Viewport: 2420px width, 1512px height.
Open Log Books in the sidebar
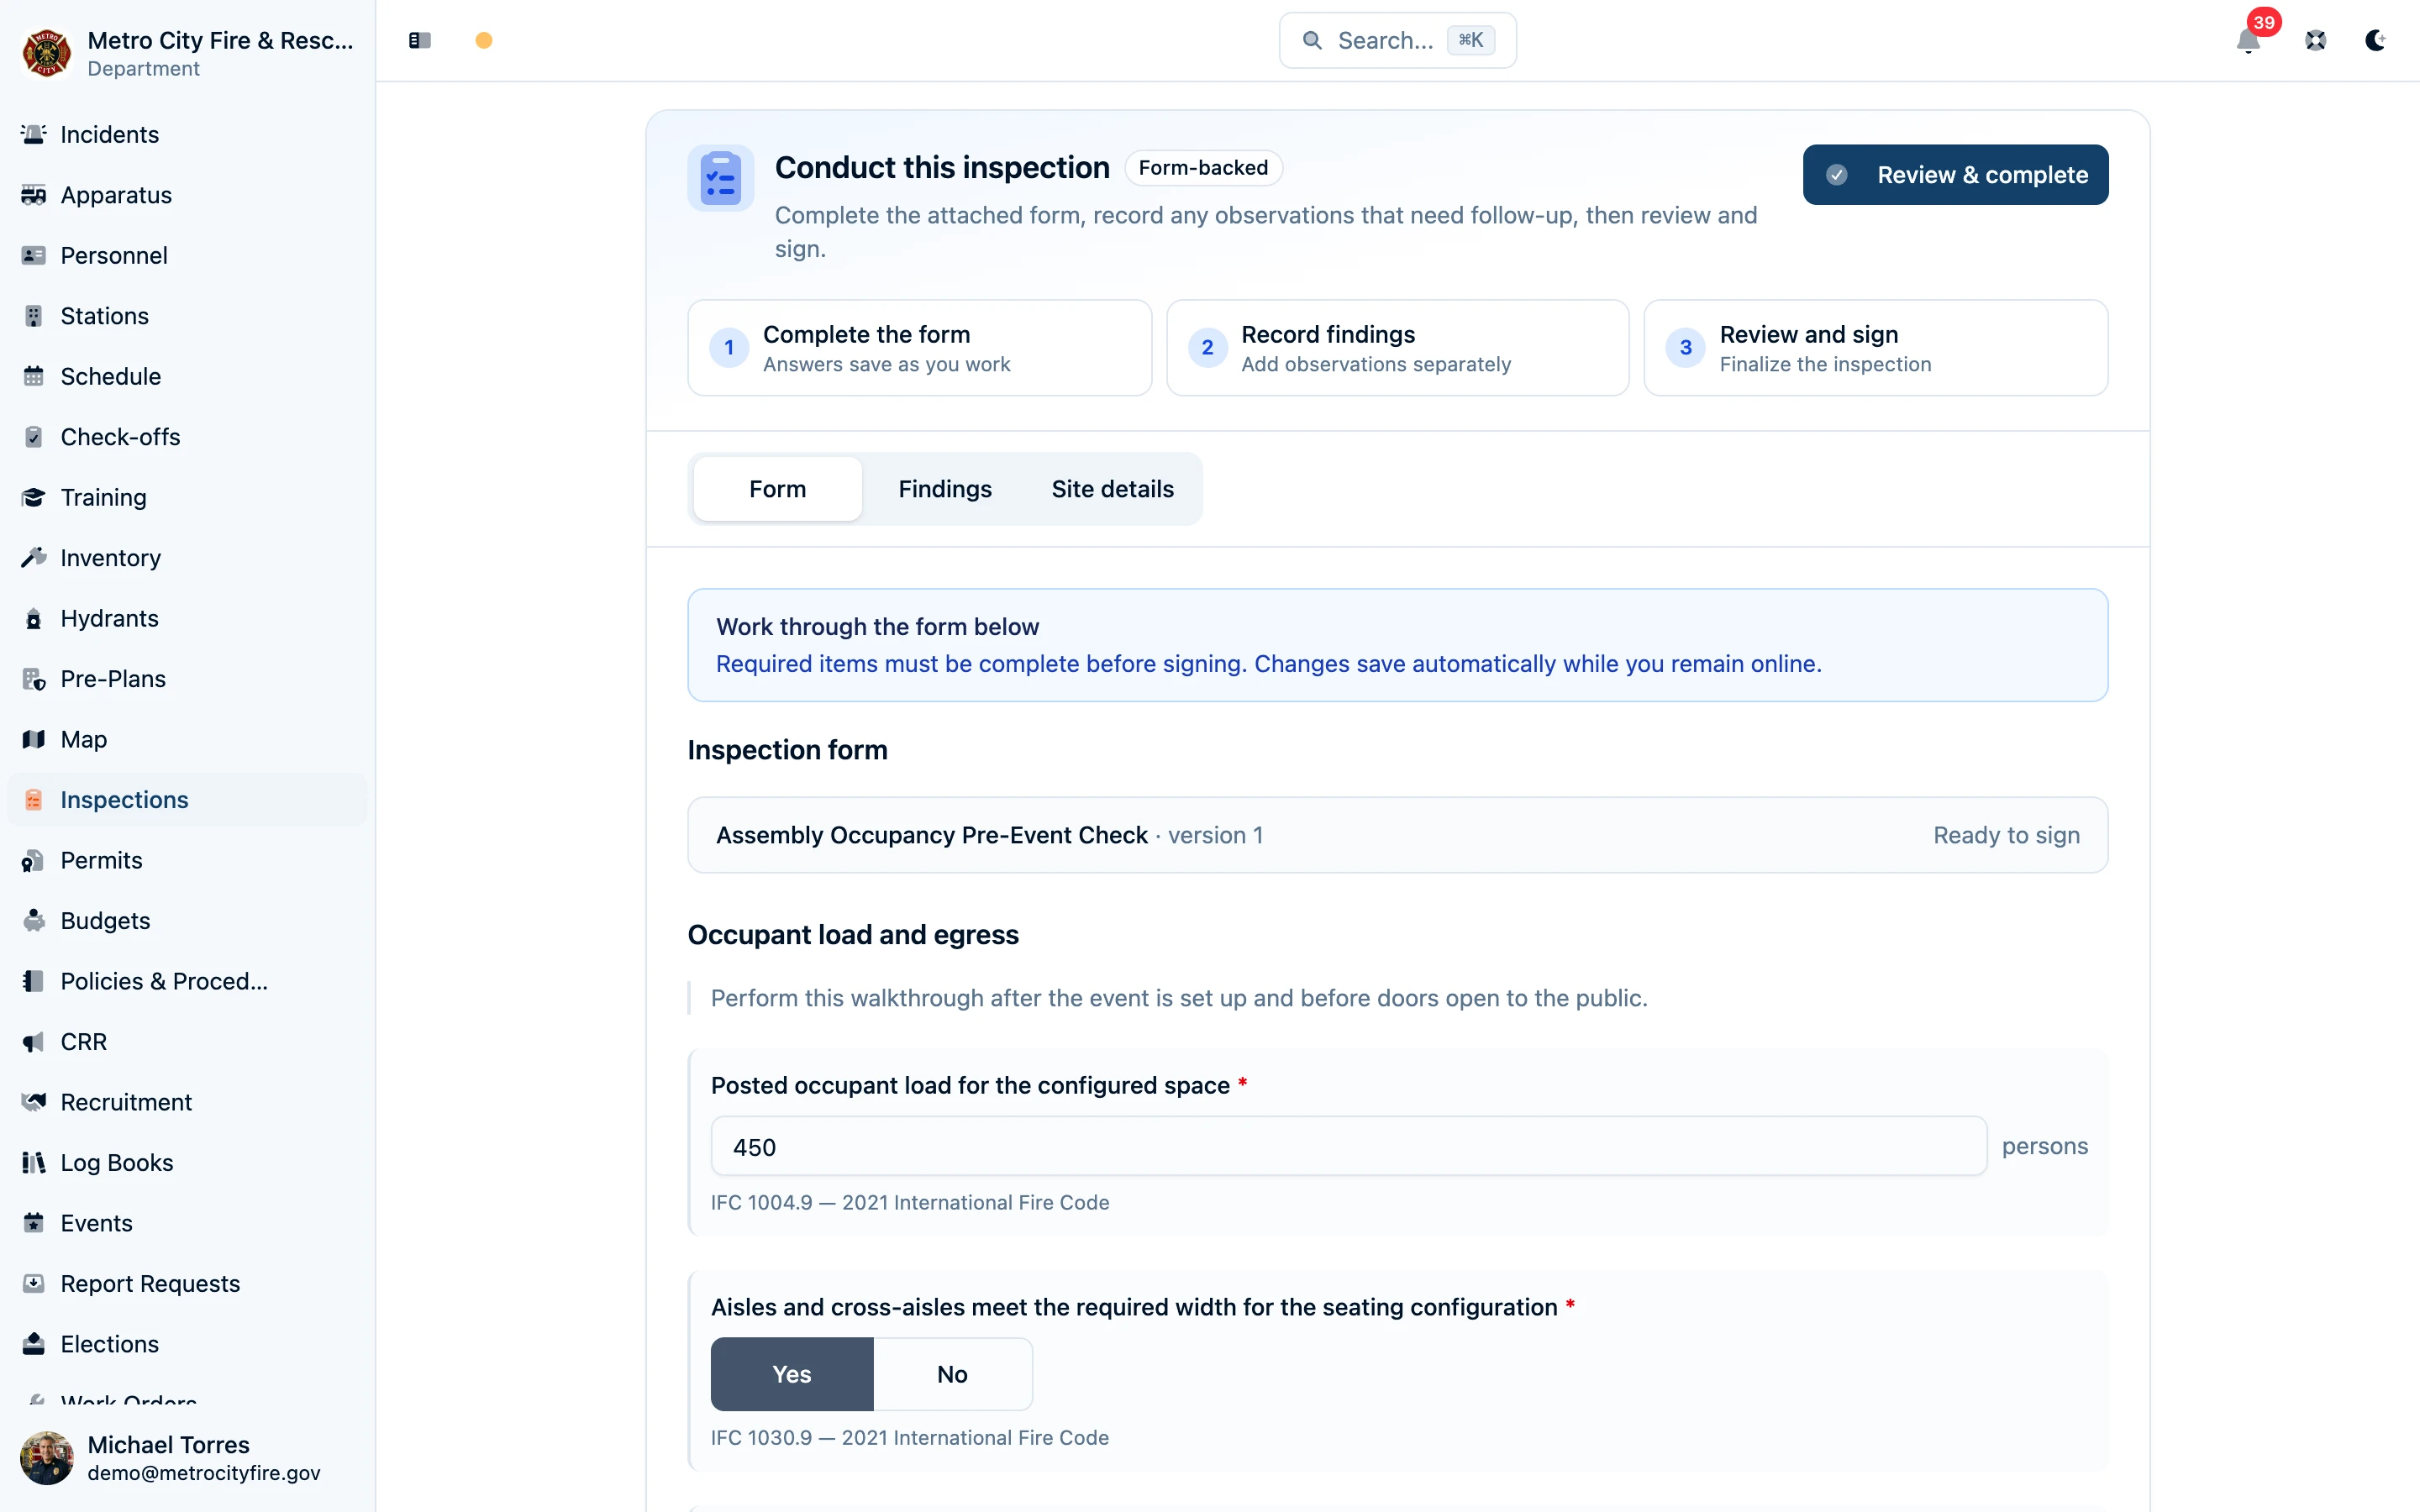pos(187,1163)
